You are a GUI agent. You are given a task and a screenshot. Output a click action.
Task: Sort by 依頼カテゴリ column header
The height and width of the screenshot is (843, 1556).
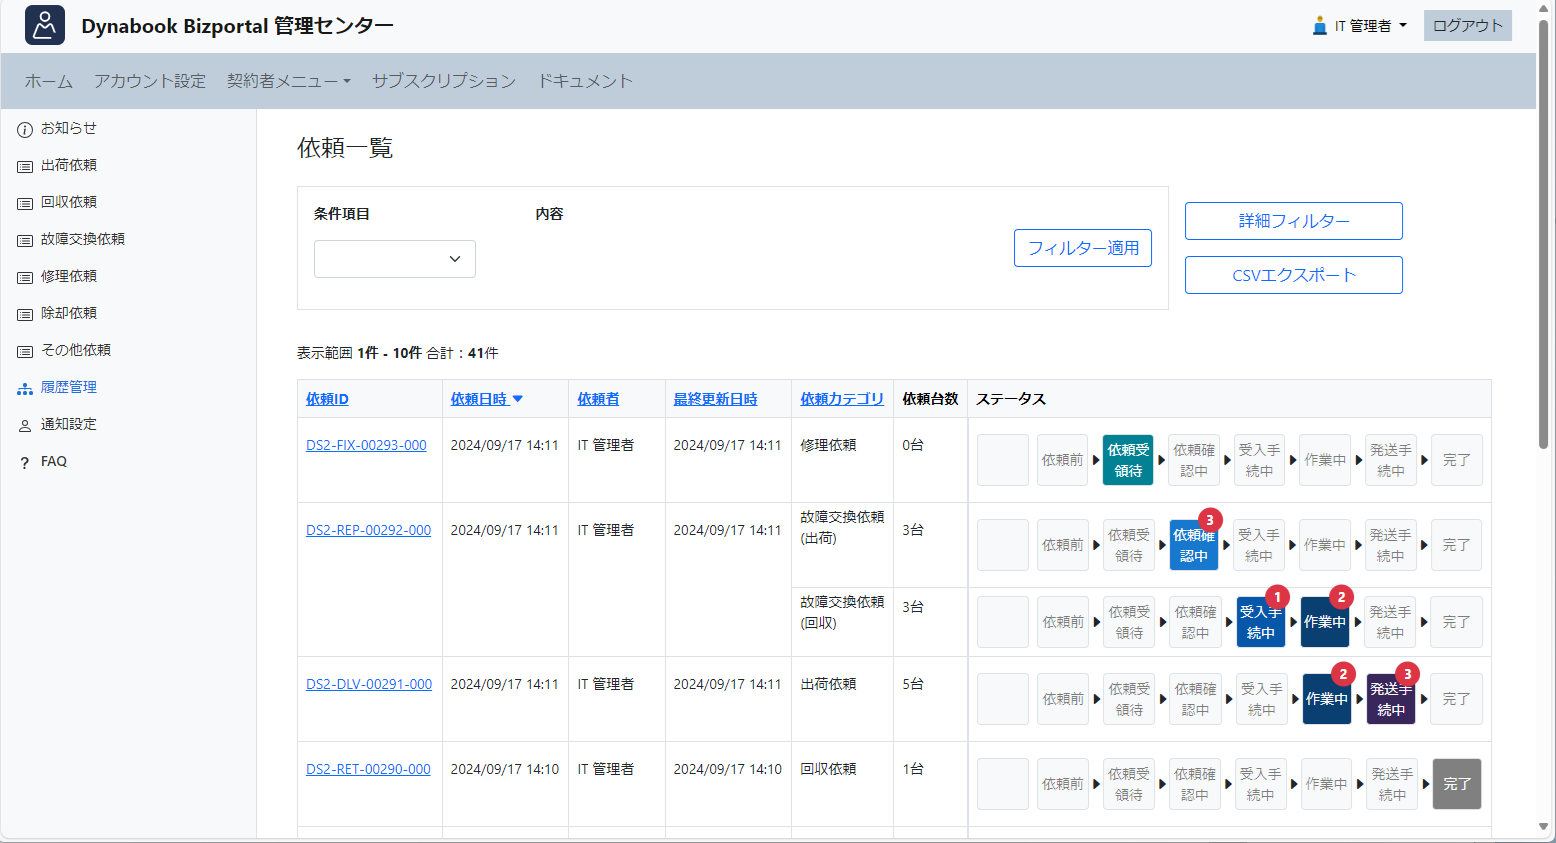[x=842, y=399]
